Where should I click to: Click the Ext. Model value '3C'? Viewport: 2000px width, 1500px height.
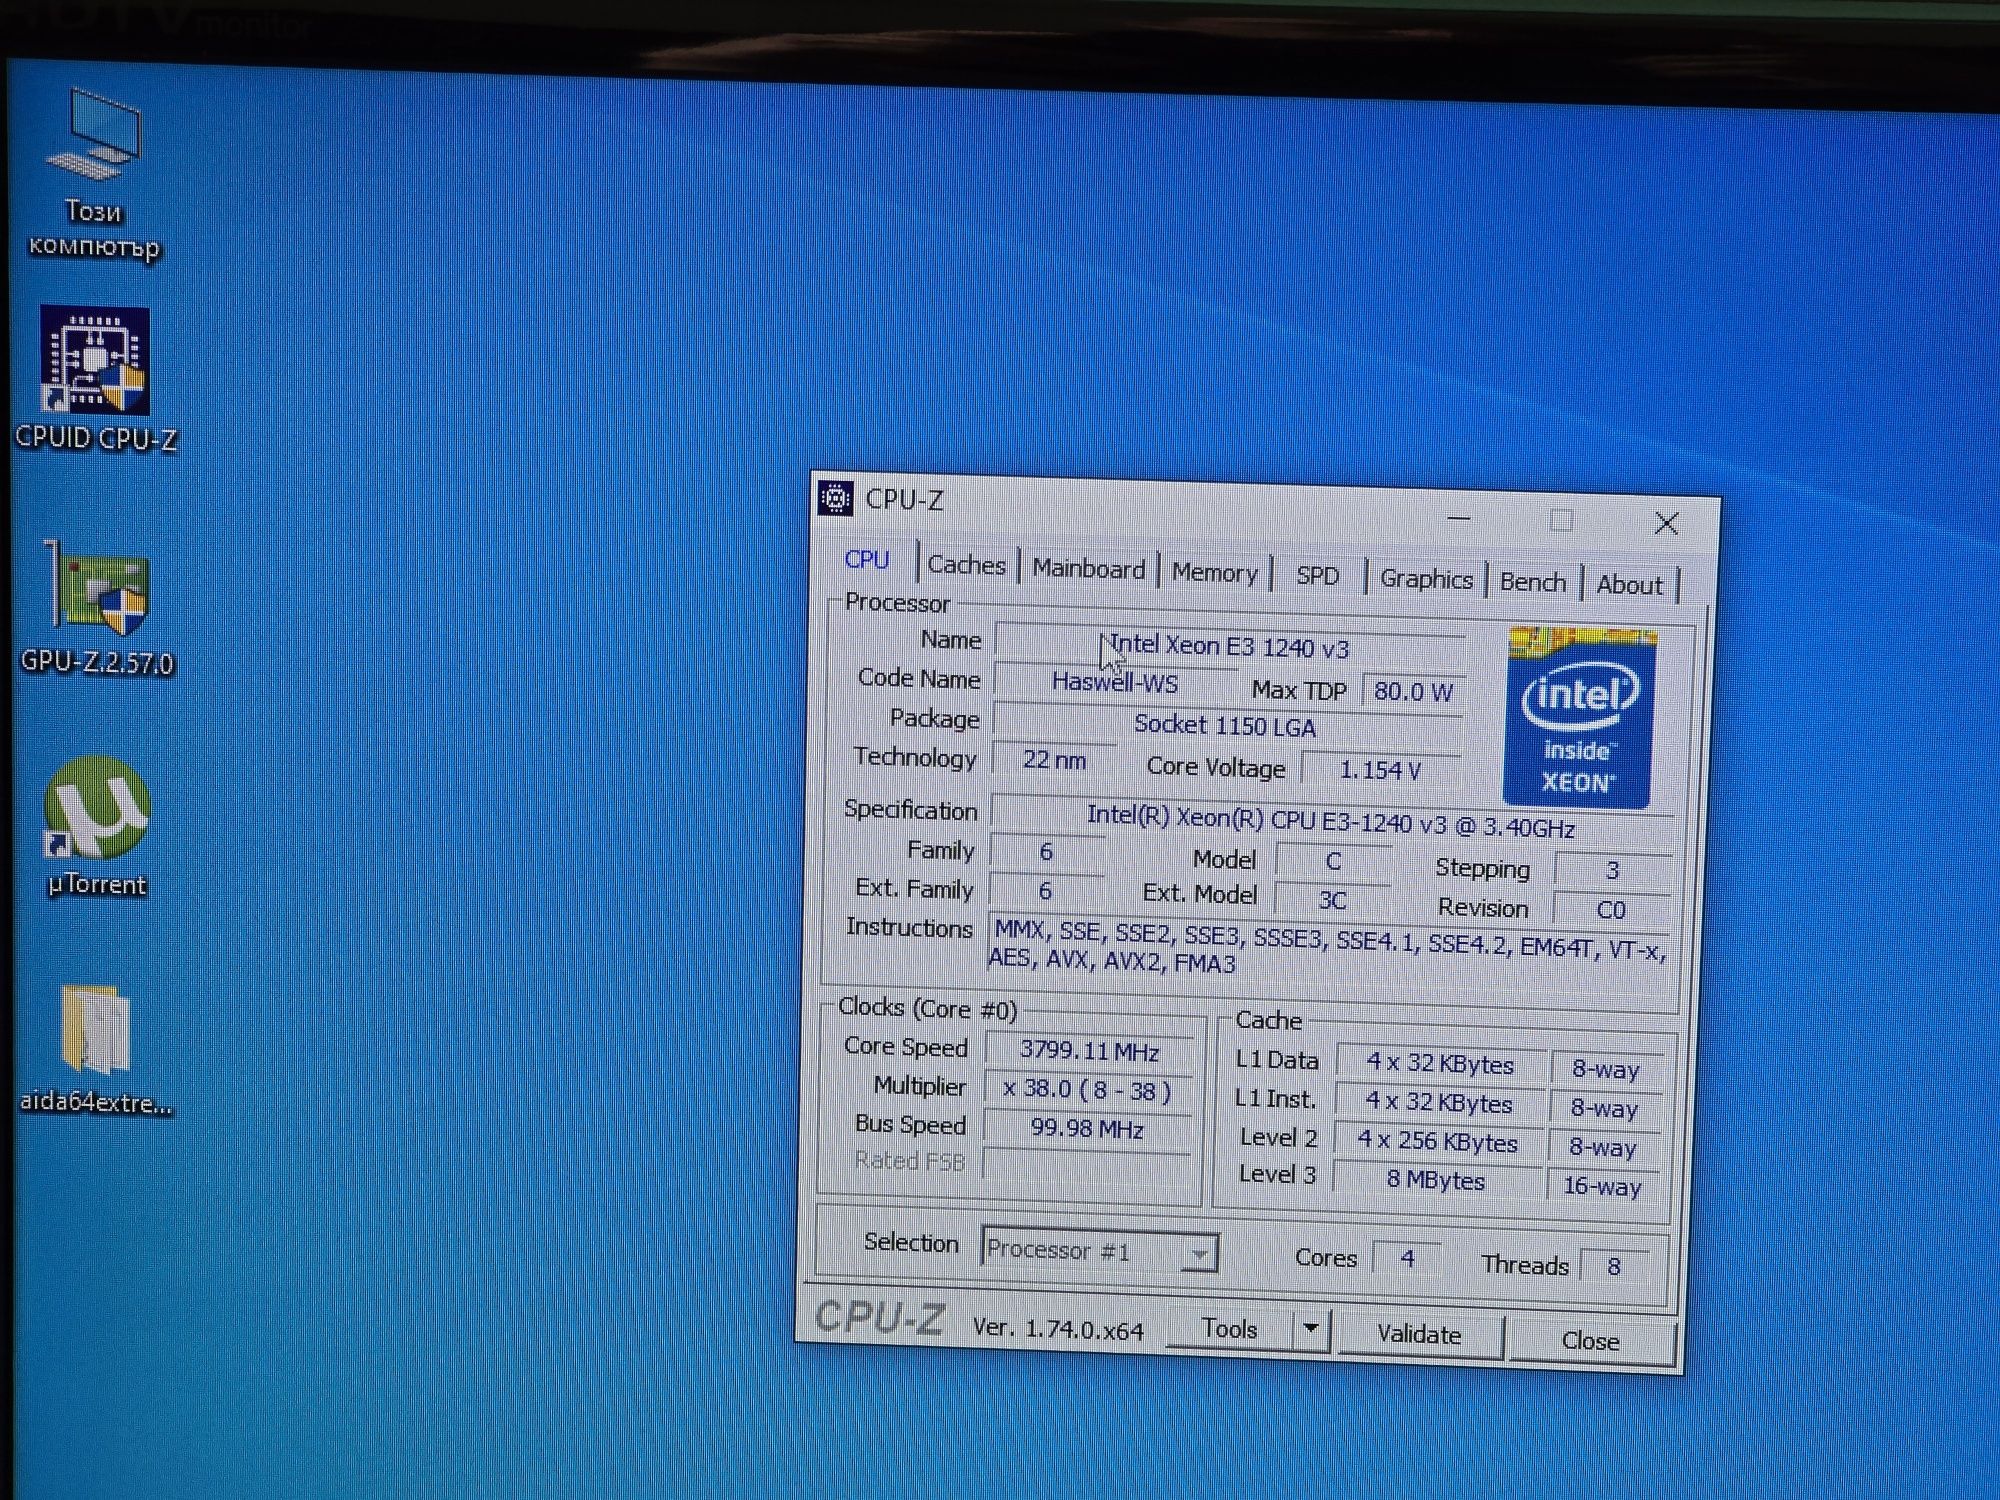point(1332,900)
